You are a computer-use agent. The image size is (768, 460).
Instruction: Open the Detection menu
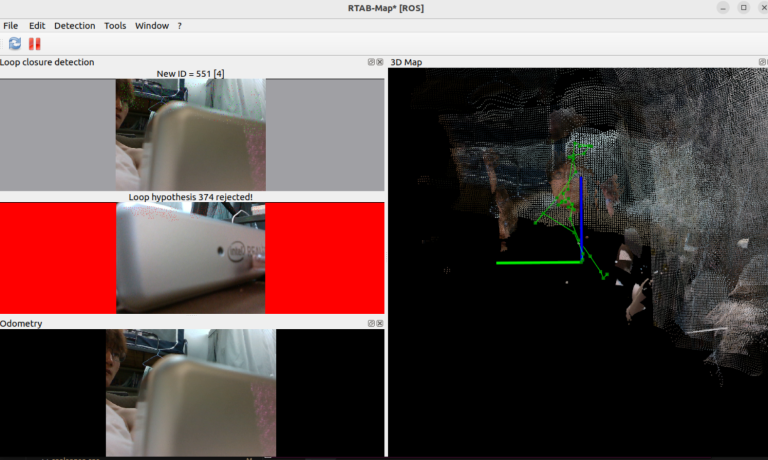[x=75, y=25]
